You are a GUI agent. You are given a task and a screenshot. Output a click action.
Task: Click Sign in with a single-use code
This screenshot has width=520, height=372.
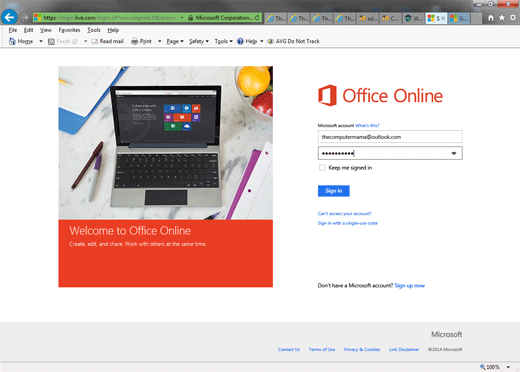click(347, 223)
